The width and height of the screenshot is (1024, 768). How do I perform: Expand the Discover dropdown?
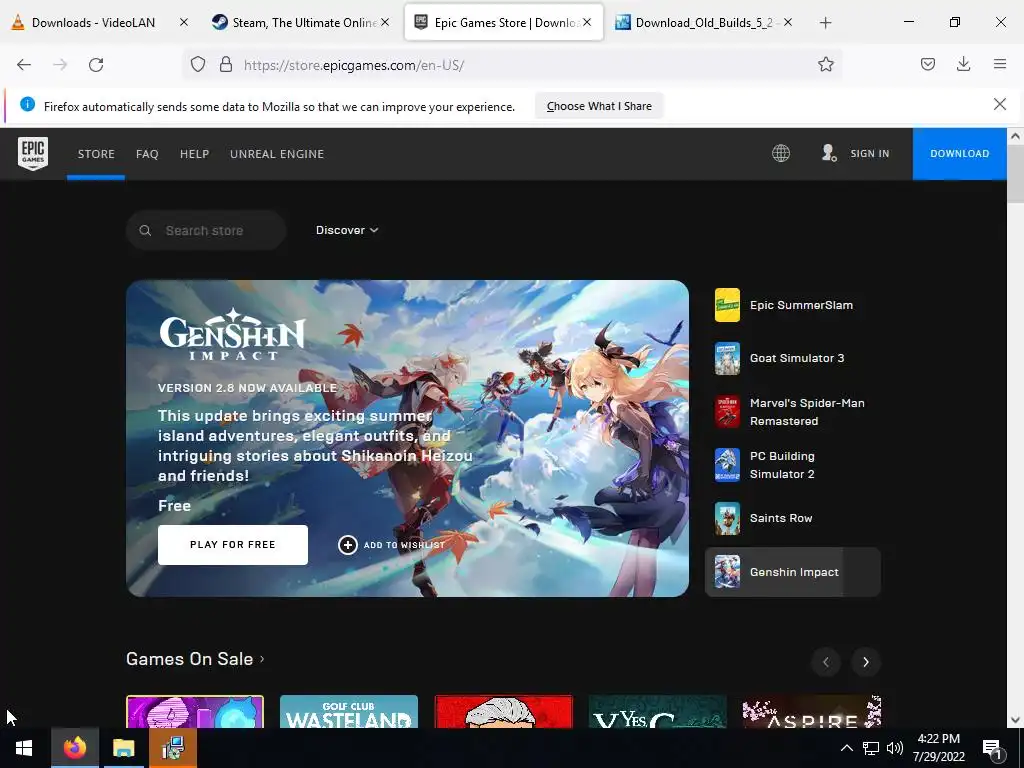347,230
